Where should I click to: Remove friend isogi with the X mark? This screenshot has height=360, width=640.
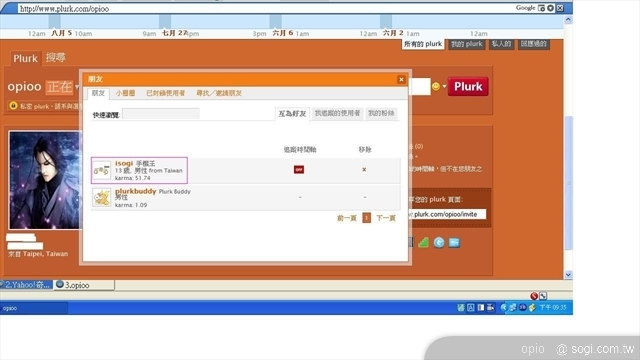364,169
